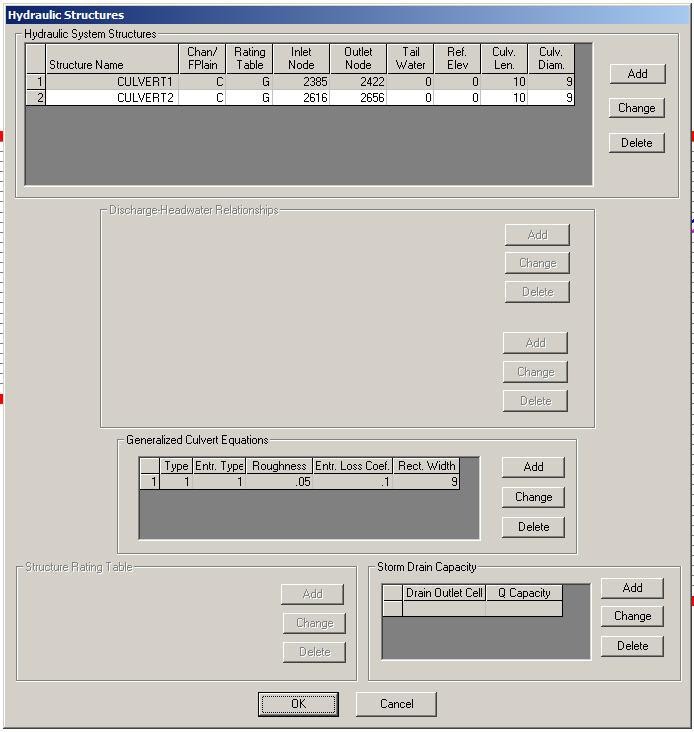694x732 pixels.
Task: Add a Storm Drain Capacity entry
Action: click(x=632, y=588)
